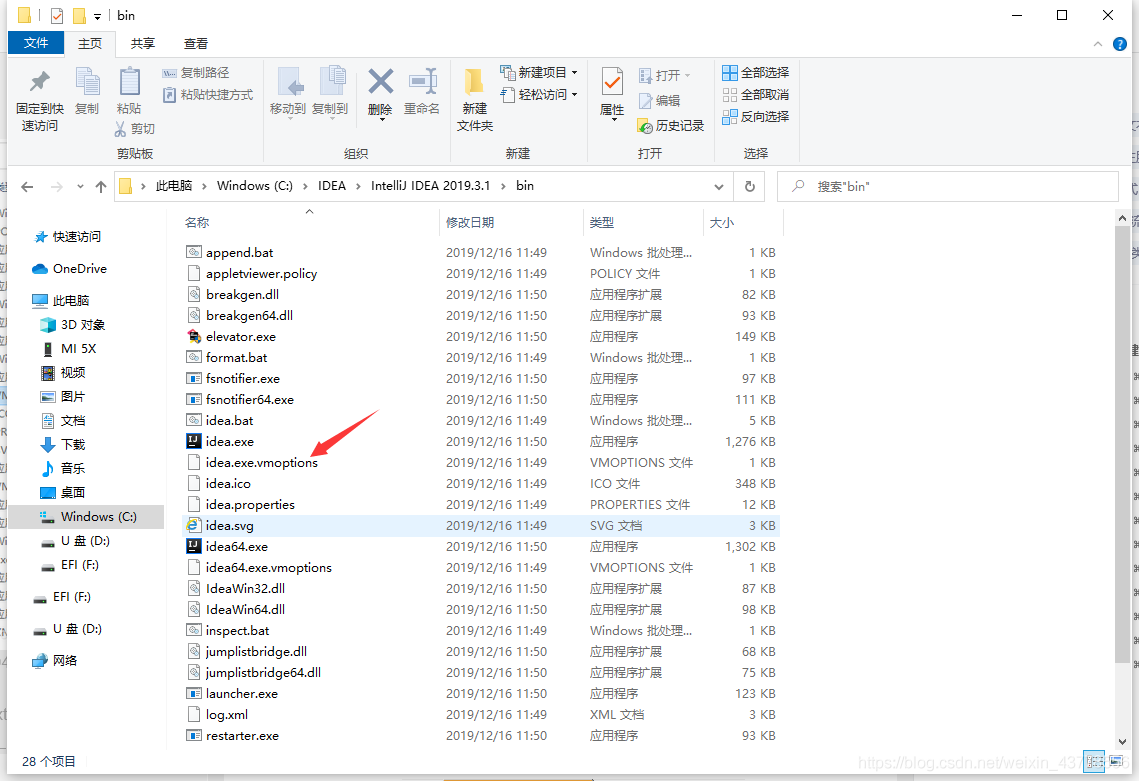Image resolution: width=1139 pixels, height=781 pixels.
Task: Open 下载 Downloads in the sidebar
Action: tap(63, 445)
